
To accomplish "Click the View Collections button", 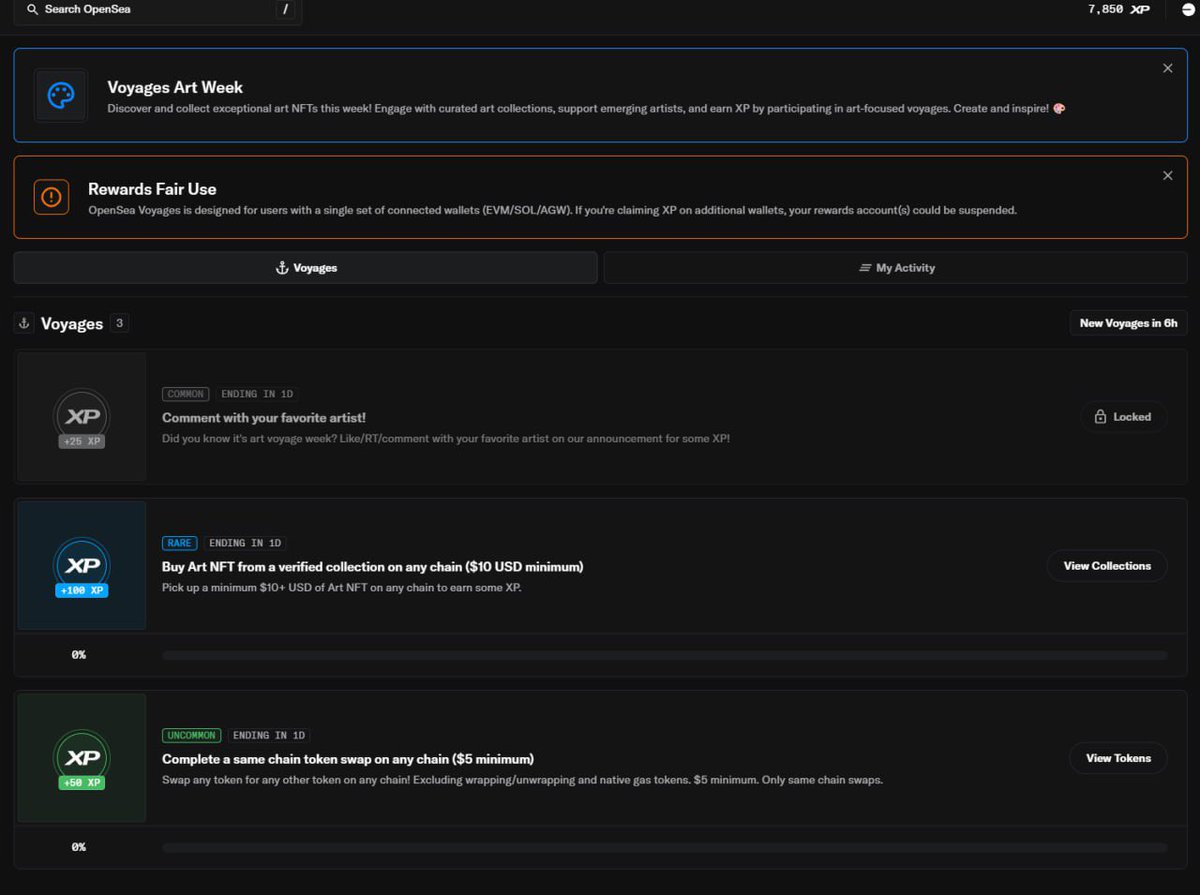I will [1107, 566].
